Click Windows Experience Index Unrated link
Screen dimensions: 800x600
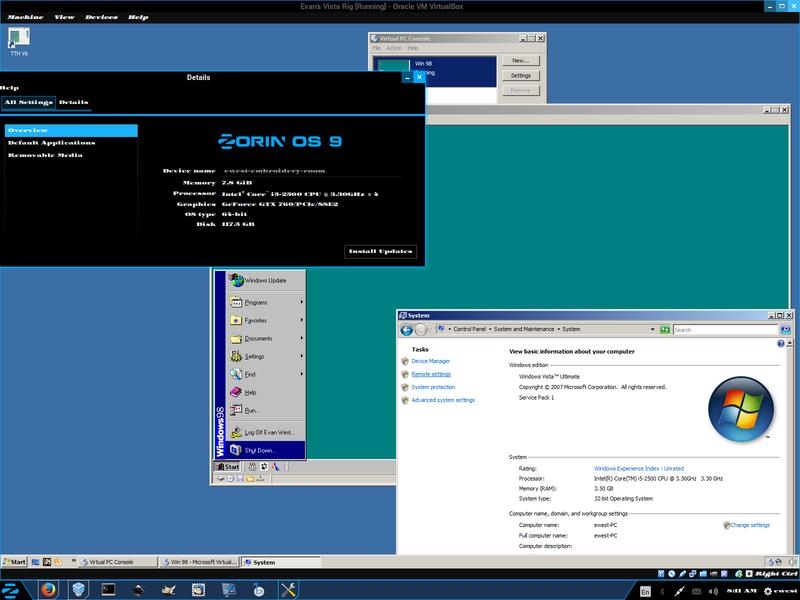(x=639, y=468)
